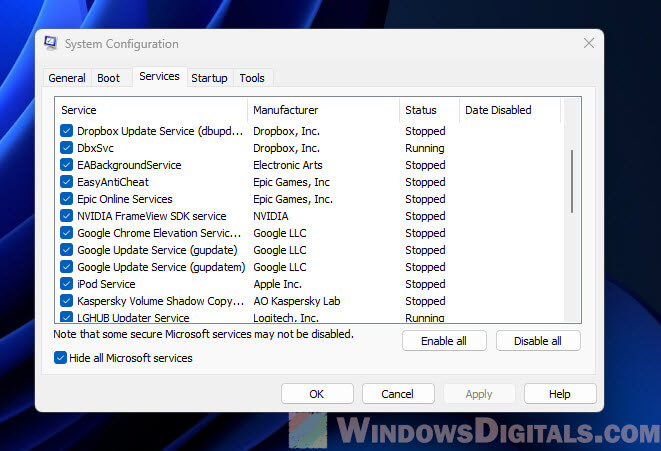Uncheck Google Update Service (gupdate) checkbox
661x451 pixels.
pyautogui.click(x=66, y=250)
